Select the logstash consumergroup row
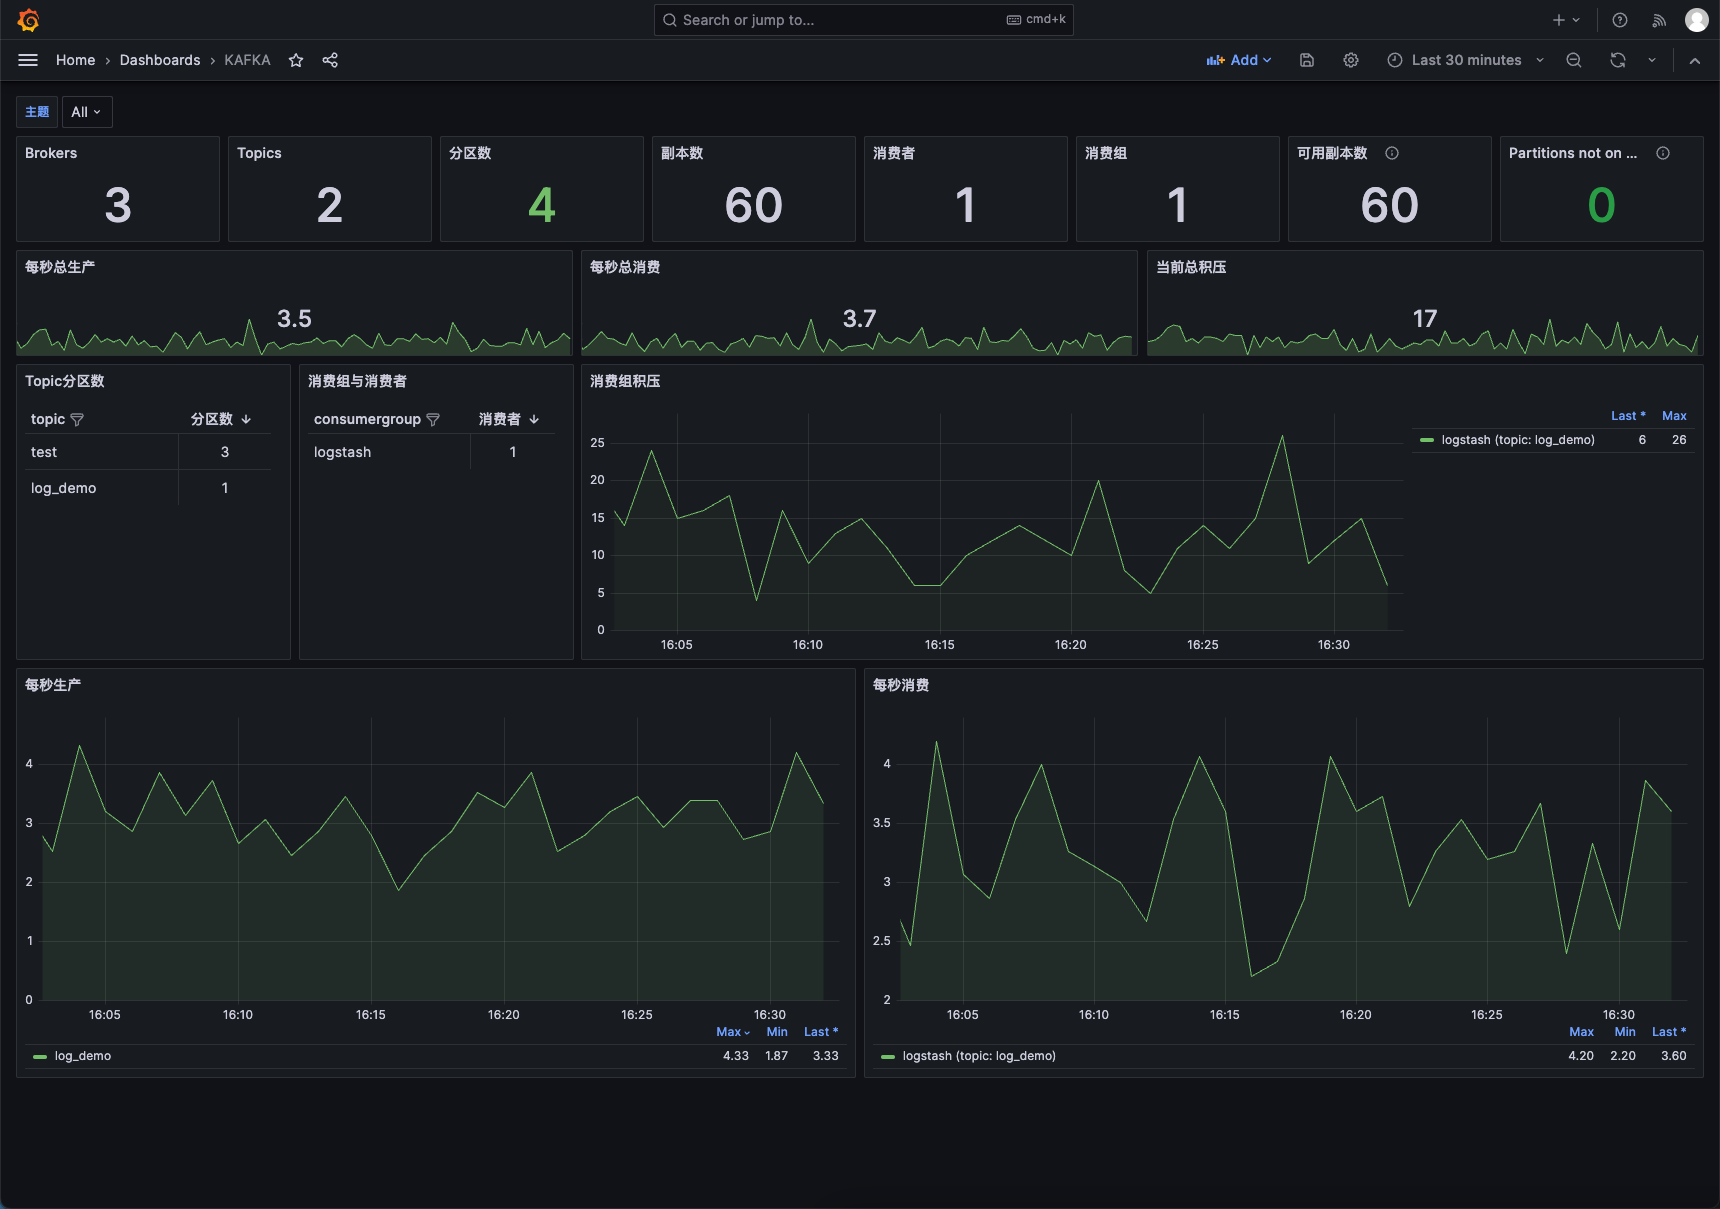 coord(435,452)
